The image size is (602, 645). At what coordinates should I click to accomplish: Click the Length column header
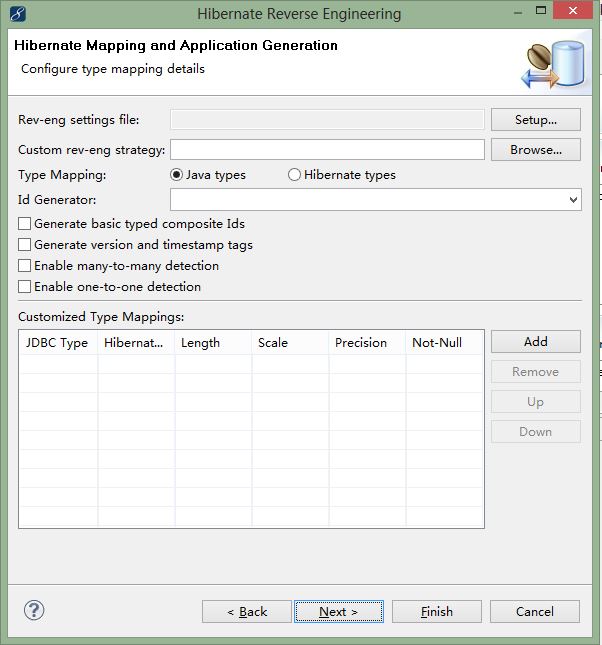(213, 343)
